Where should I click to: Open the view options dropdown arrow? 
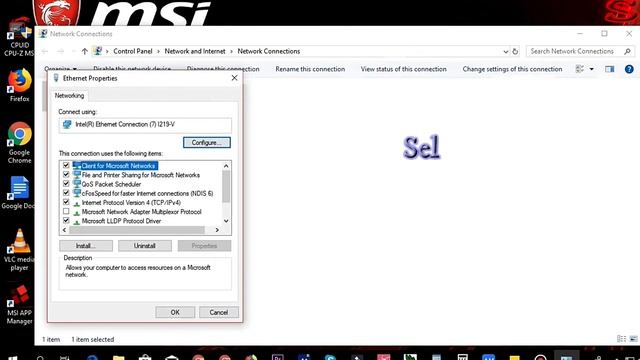point(591,69)
